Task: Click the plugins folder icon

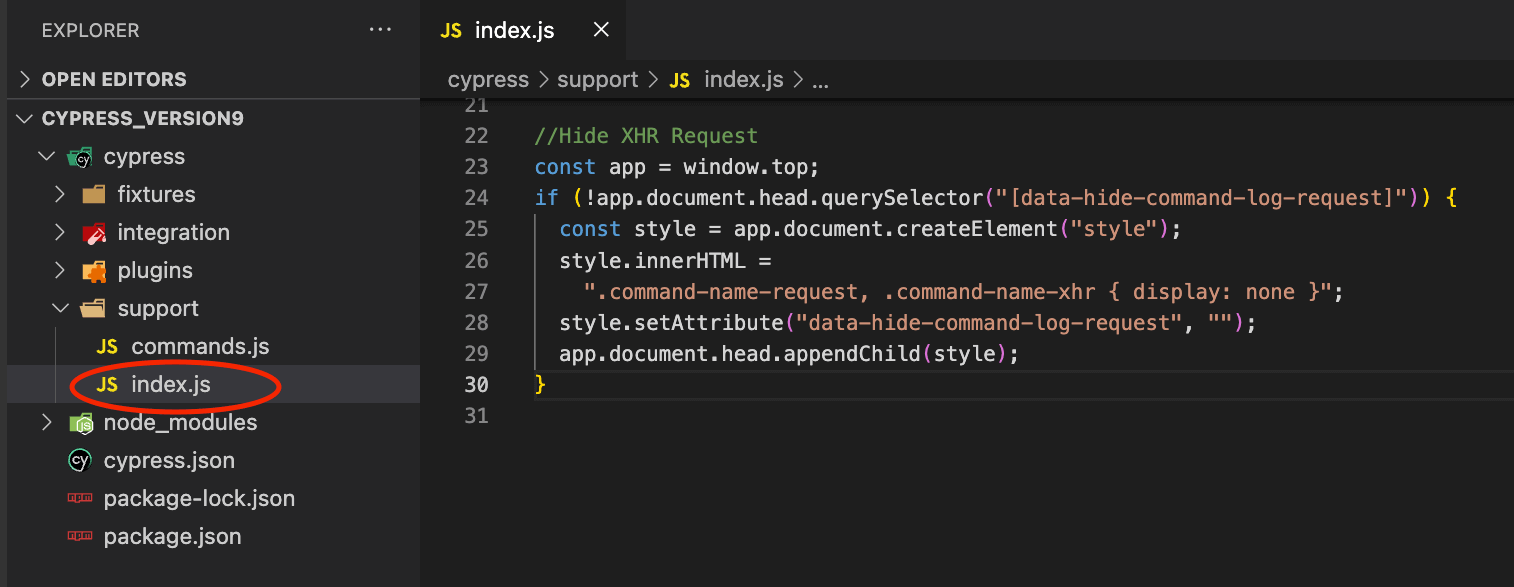Action: pyautogui.click(x=94, y=271)
